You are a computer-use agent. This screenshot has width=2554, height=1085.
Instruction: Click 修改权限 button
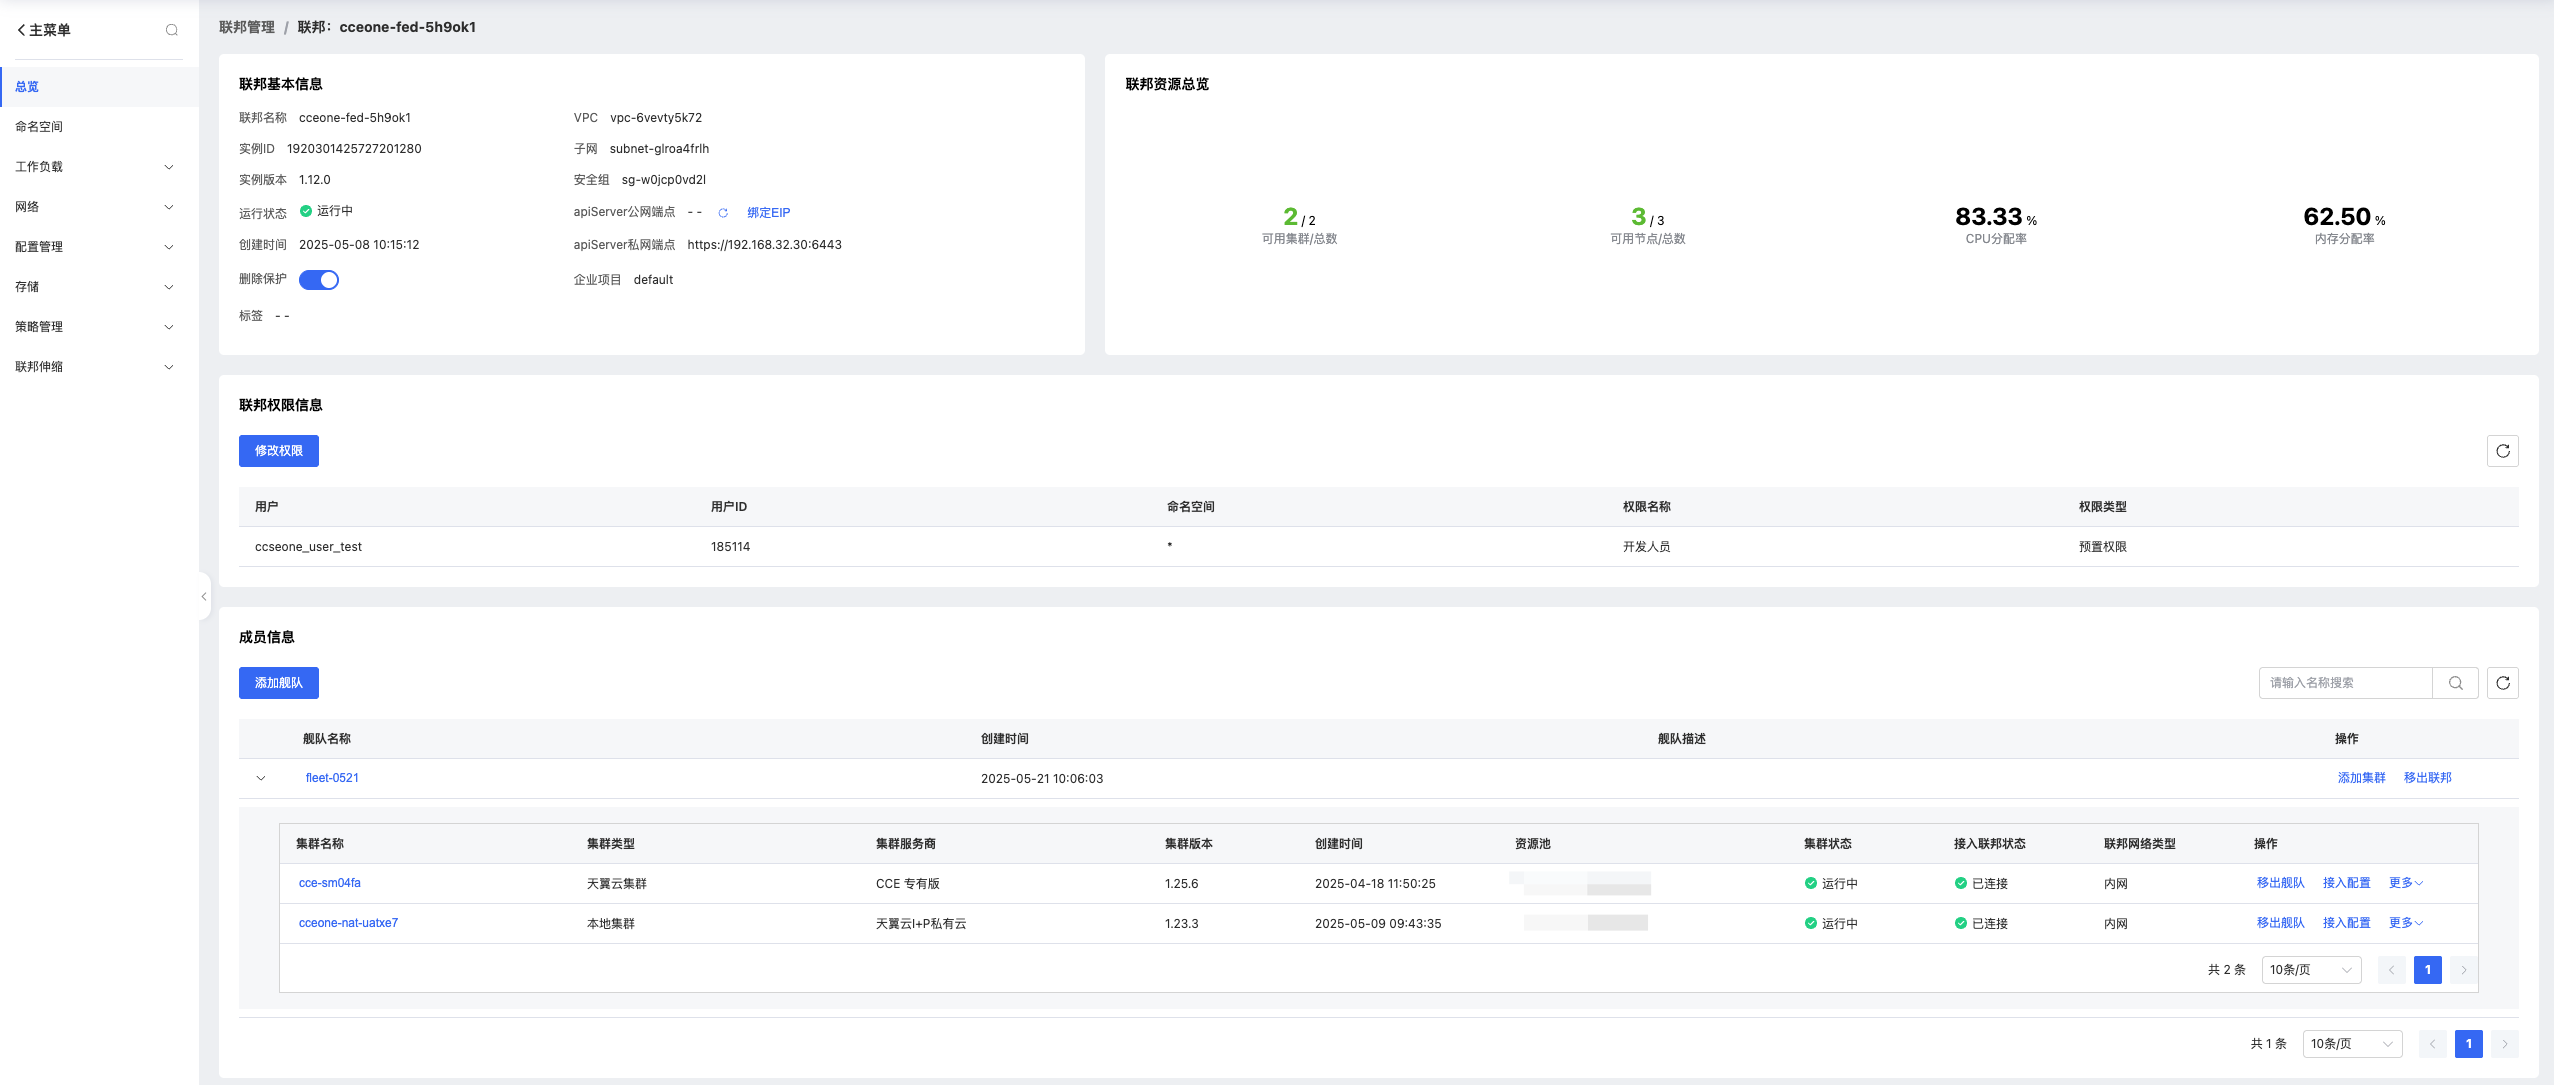[x=279, y=451]
